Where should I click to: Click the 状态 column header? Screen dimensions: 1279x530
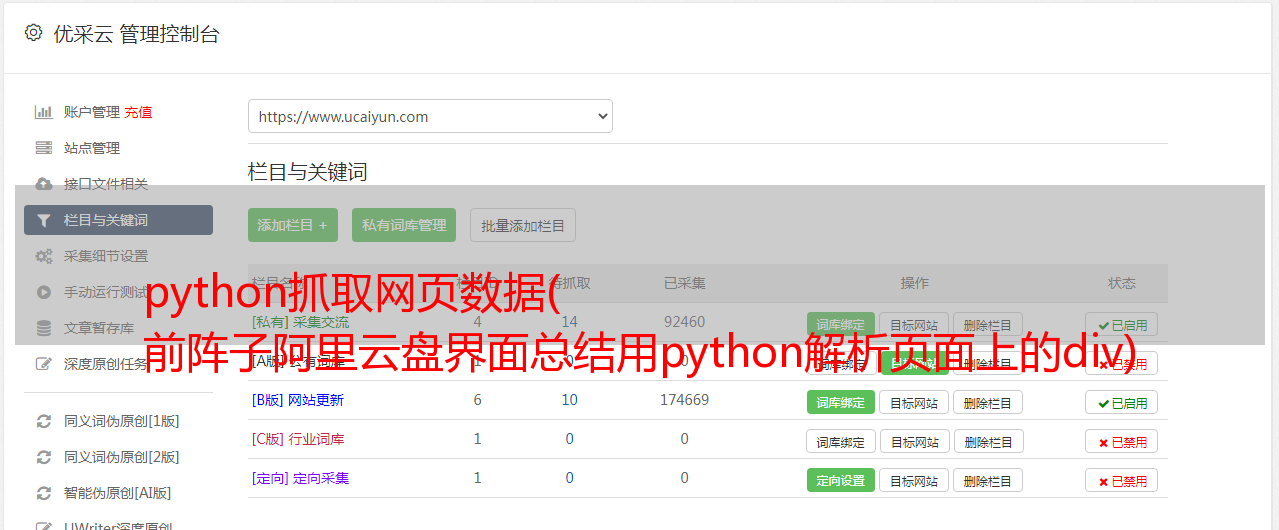click(x=1122, y=283)
